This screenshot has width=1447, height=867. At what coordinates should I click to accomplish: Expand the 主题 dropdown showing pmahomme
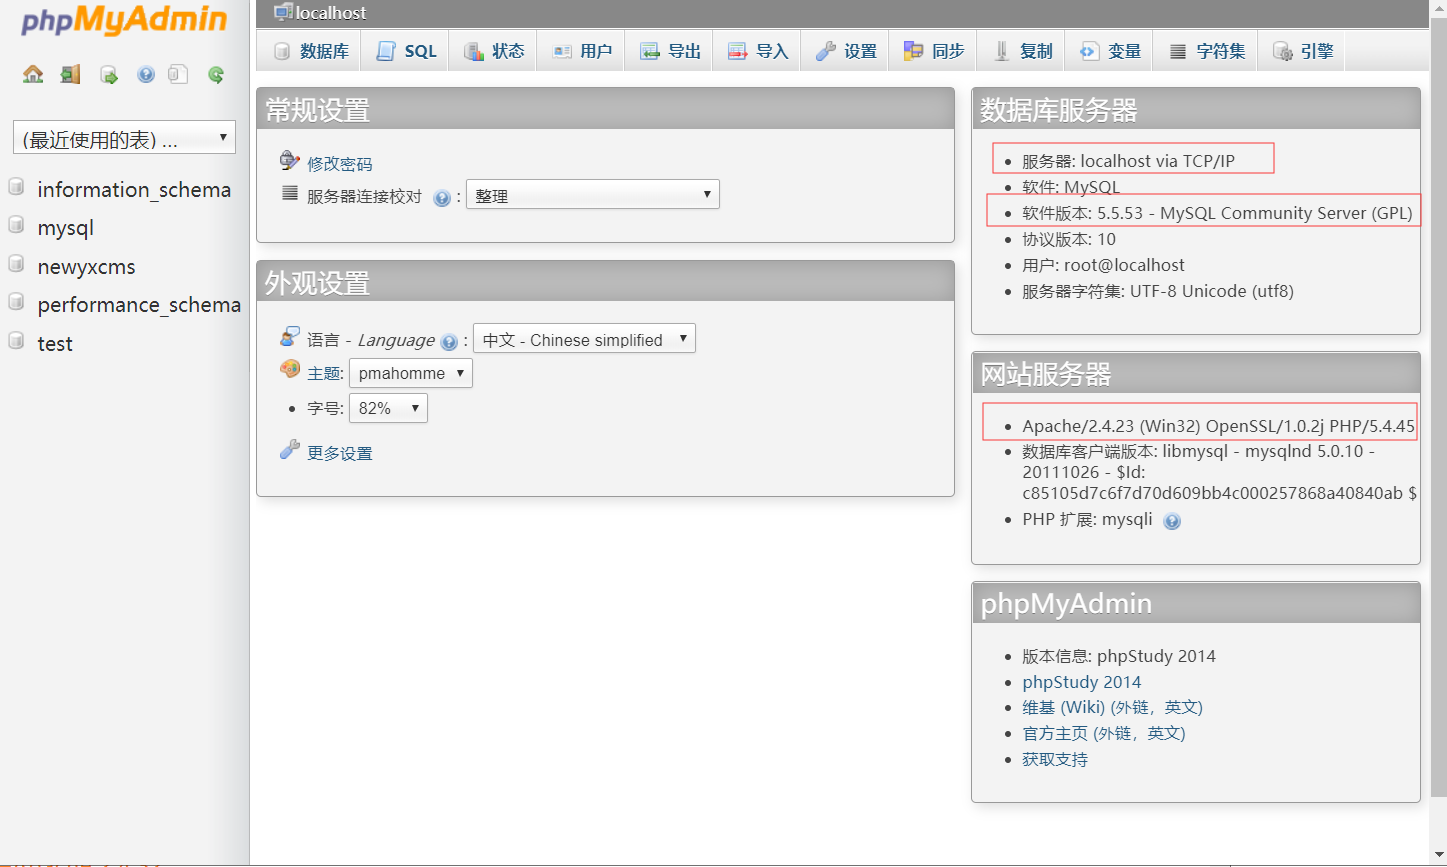click(x=411, y=373)
